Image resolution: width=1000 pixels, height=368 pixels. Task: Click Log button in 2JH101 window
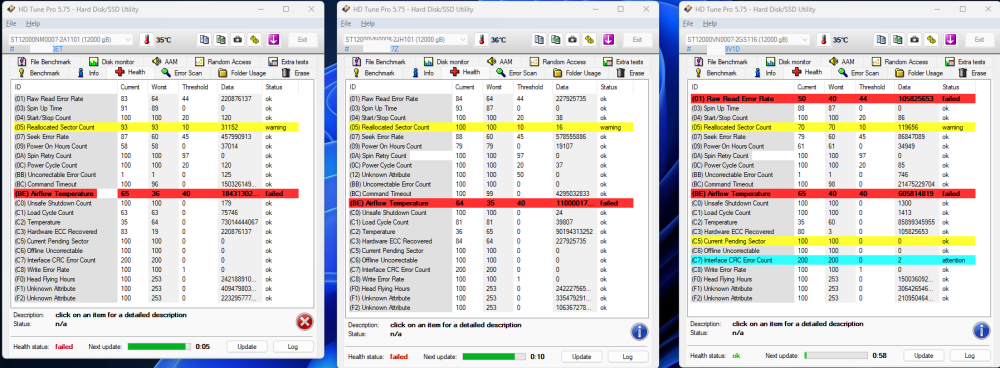tap(628, 356)
